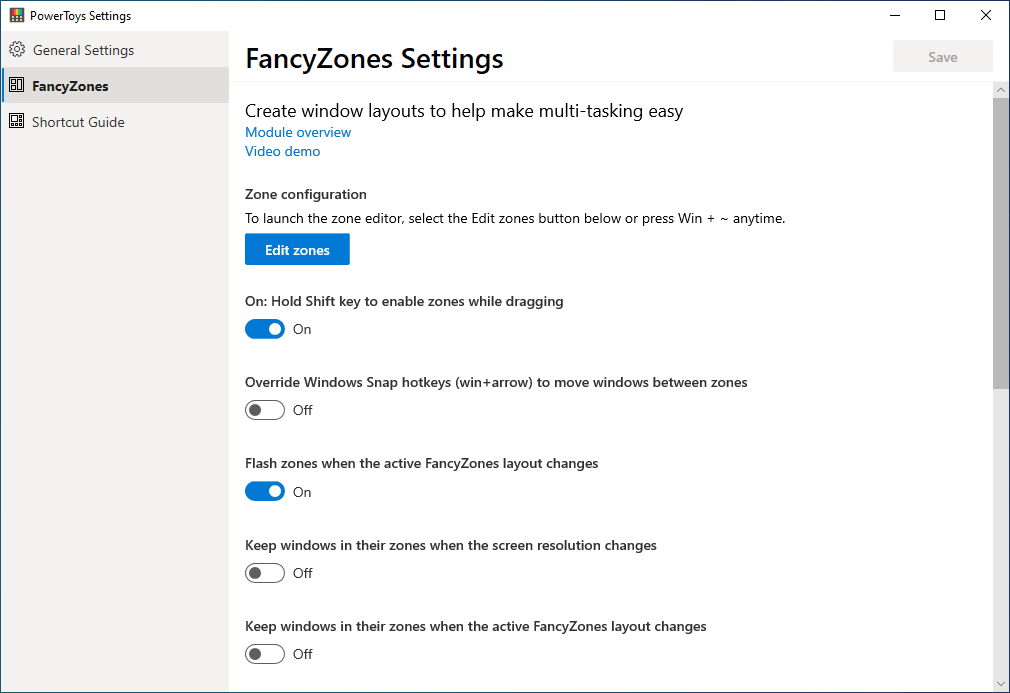Open the Module overview link

(298, 132)
